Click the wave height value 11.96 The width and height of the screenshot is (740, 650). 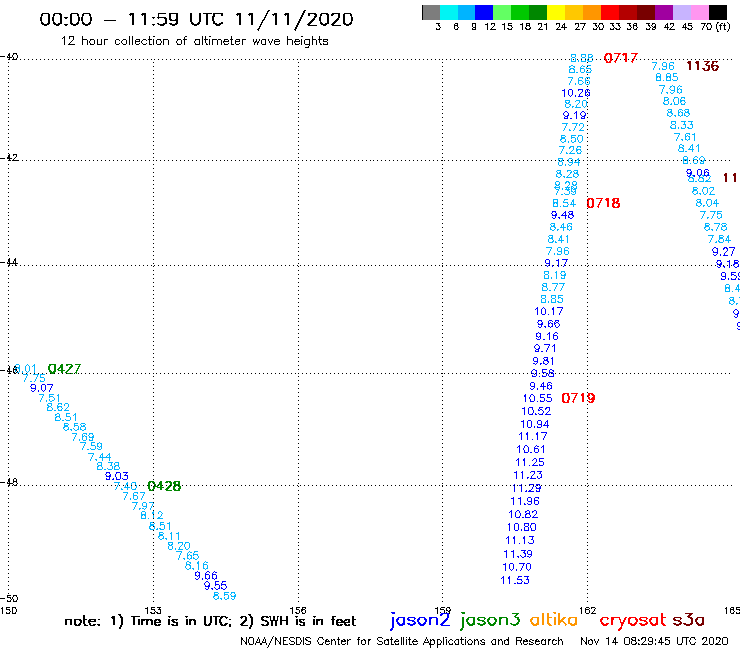525,501
